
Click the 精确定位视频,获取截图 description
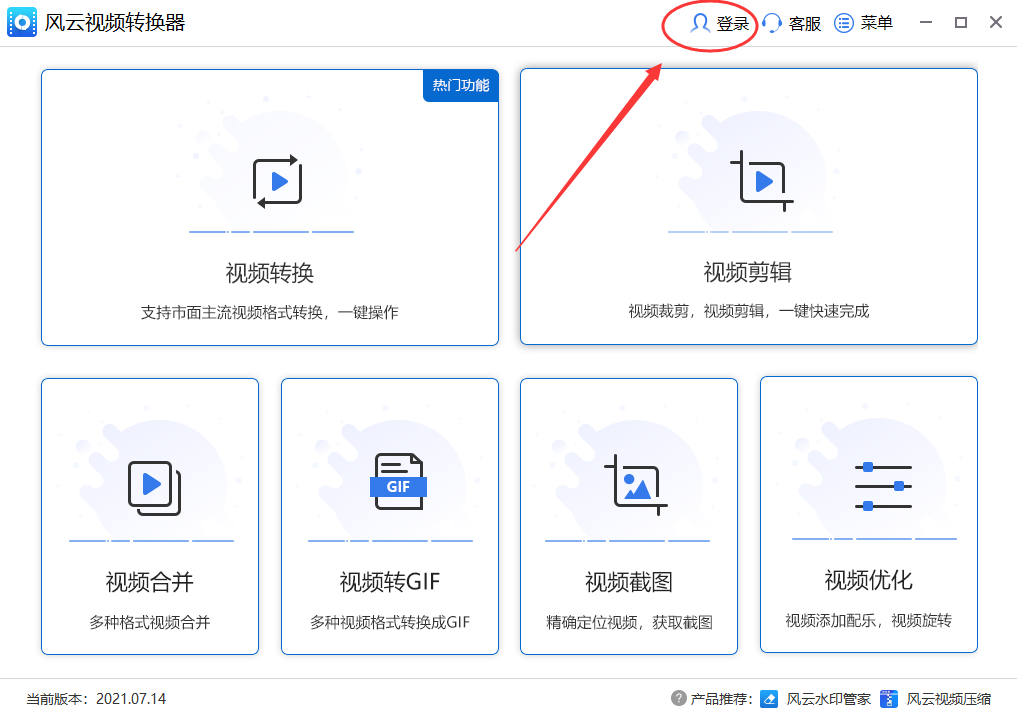(629, 623)
